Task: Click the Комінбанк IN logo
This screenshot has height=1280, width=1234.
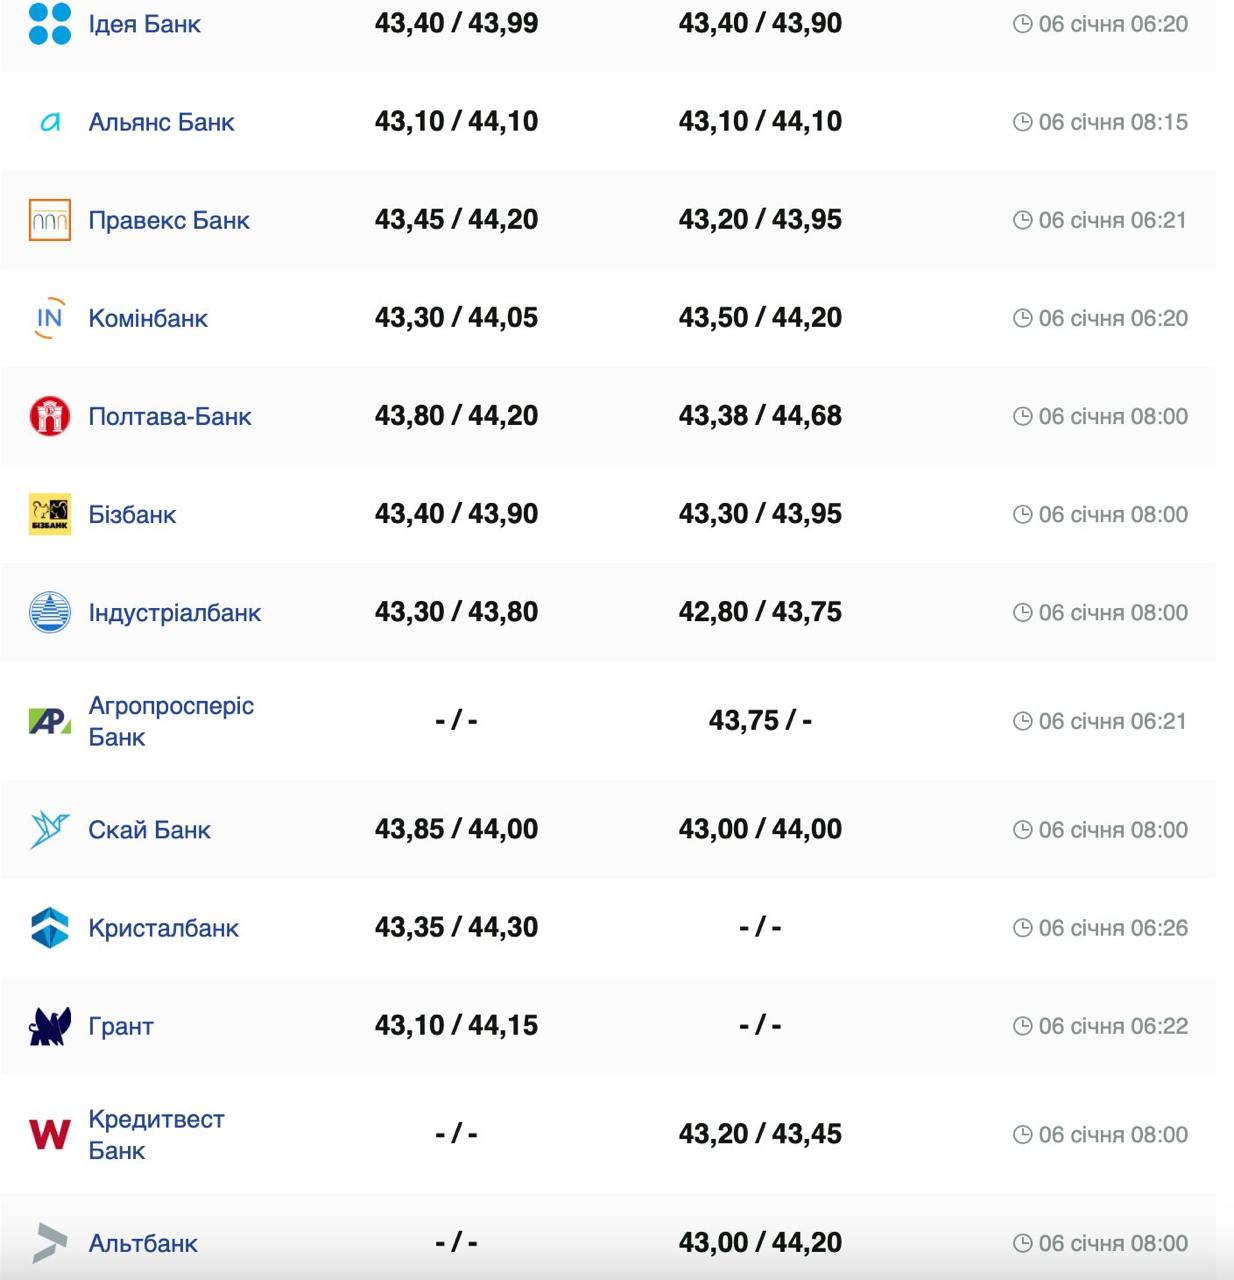Action: point(50,318)
